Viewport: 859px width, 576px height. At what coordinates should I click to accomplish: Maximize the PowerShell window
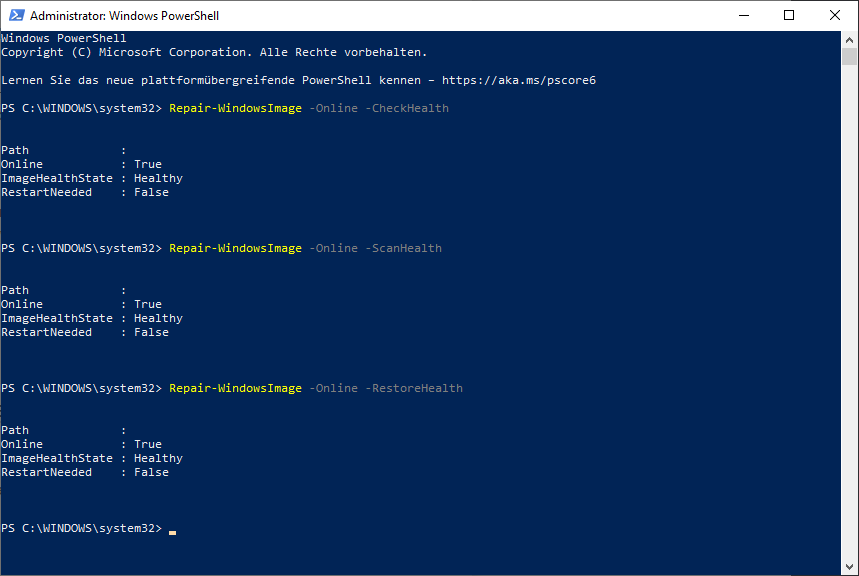pos(789,15)
